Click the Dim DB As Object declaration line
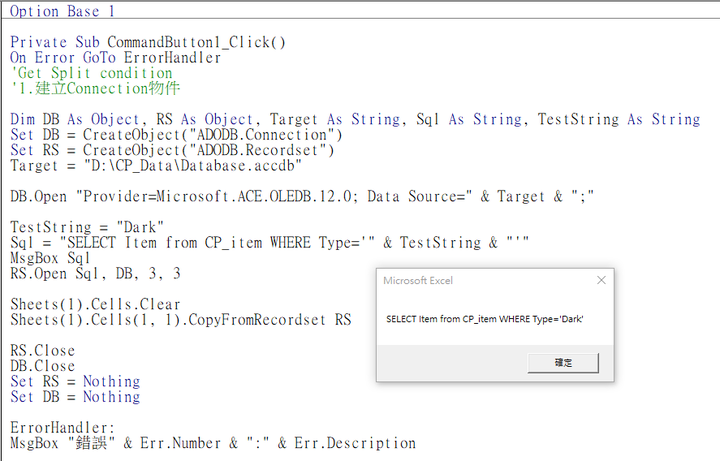Image resolution: width=720 pixels, height=461 pixels. (x=355, y=119)
